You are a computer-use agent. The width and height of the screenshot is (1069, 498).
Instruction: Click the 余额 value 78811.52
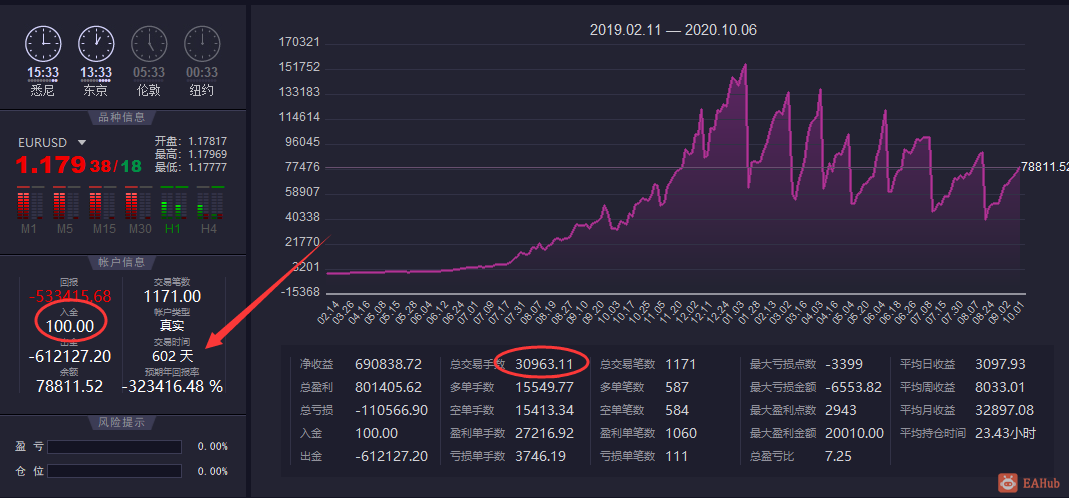tap(70, 386)
